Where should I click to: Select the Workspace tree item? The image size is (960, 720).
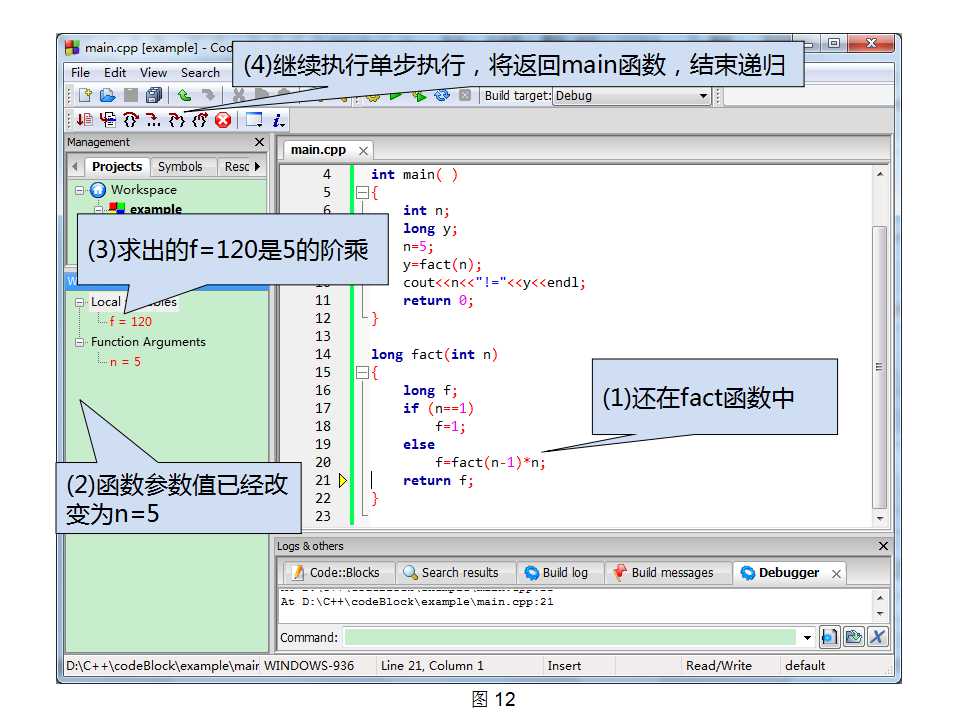click(x=144, y=190)
